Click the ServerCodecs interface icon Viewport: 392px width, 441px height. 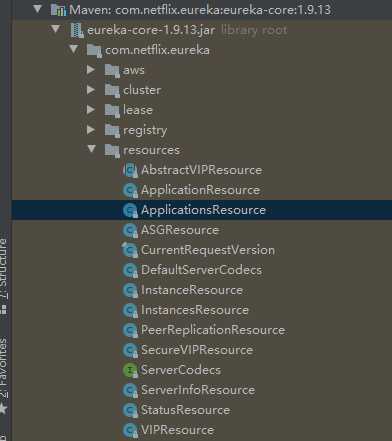pyautogui.click(x=130, y=371)
